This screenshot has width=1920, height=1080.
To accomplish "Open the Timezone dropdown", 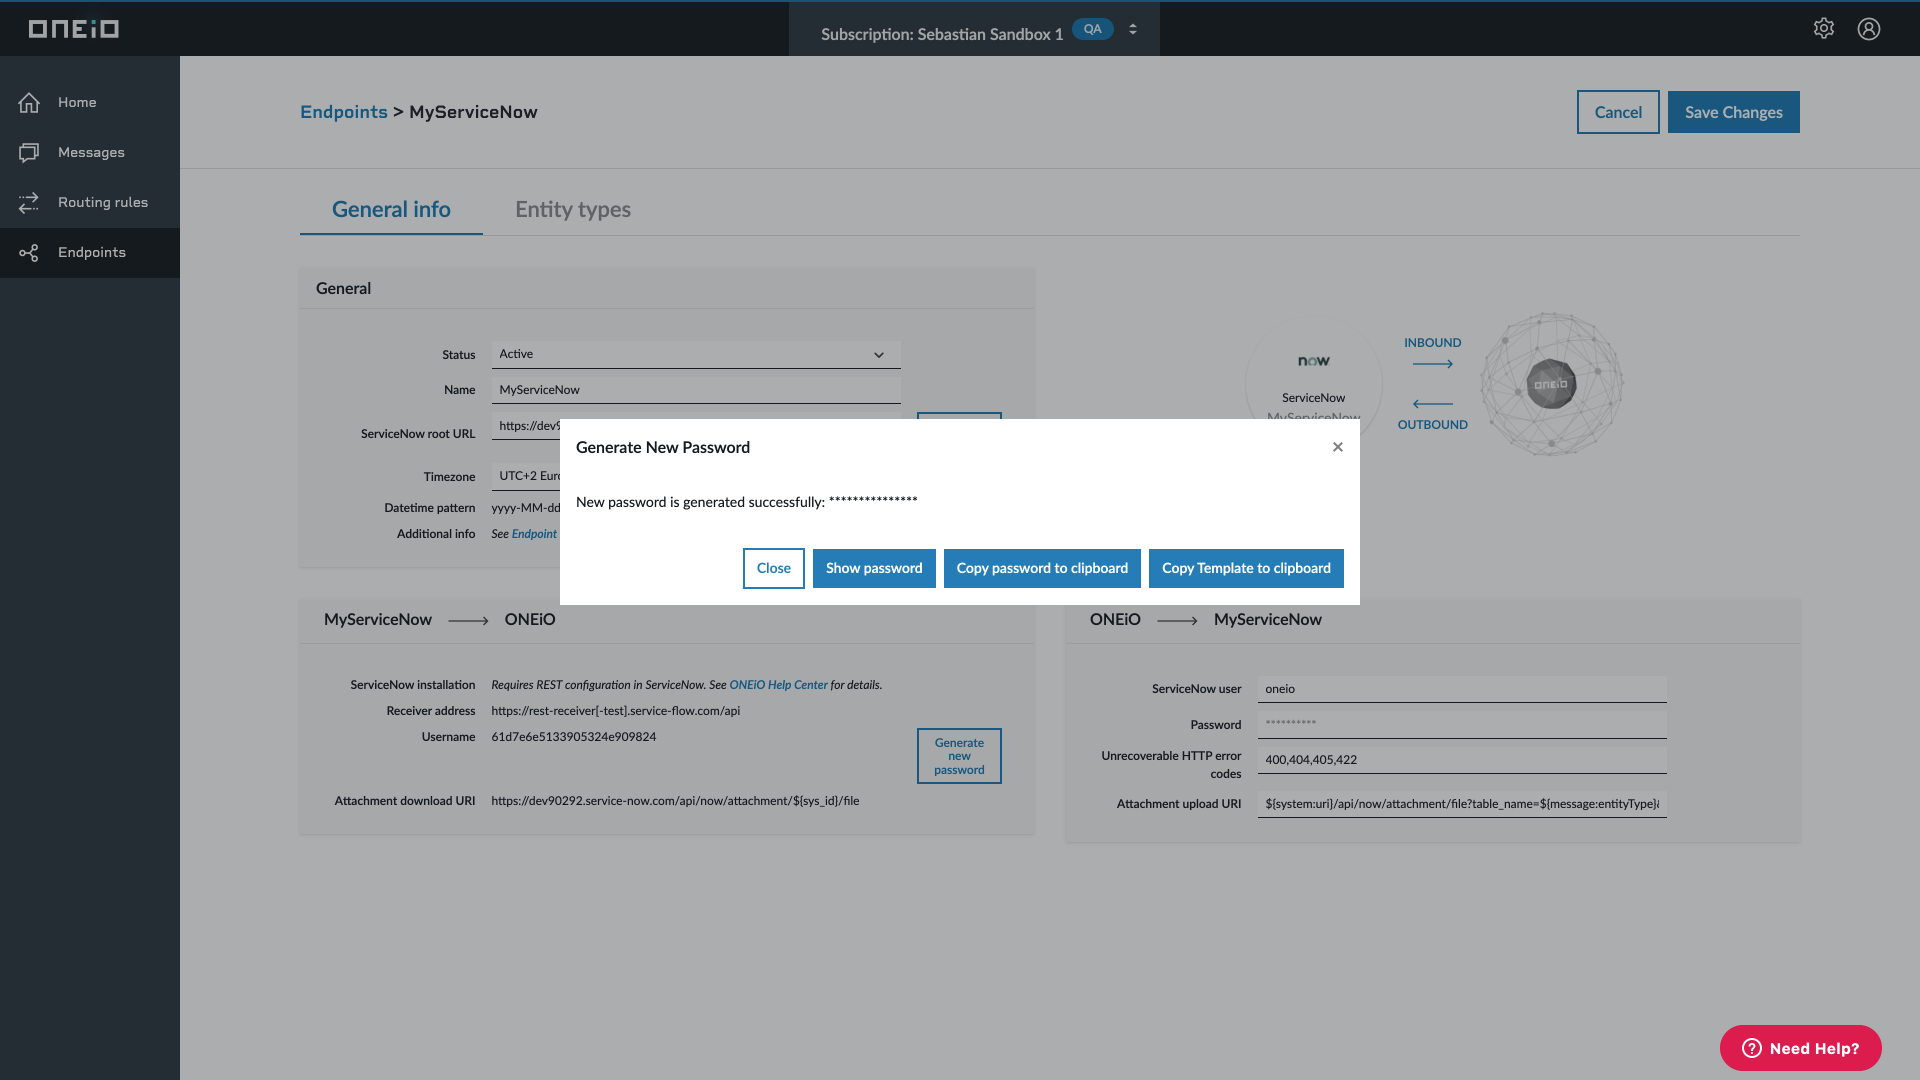I will [x=526, y=476].
